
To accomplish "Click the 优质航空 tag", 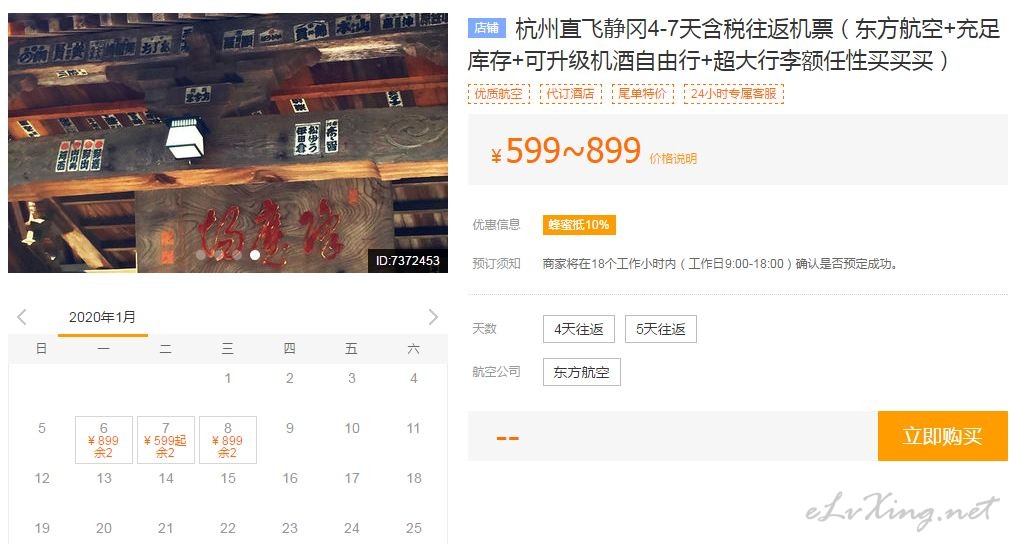I will tap(499, 93).
